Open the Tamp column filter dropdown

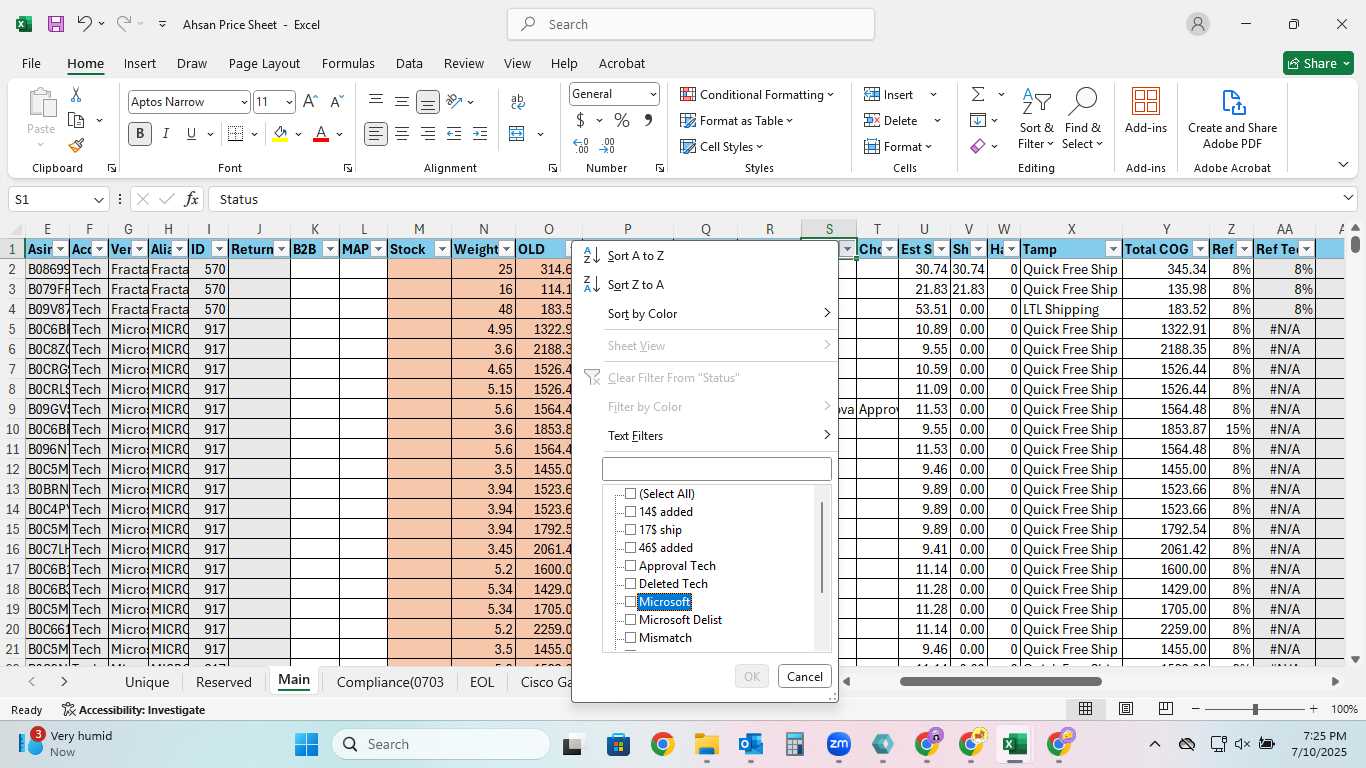coord(1113,249)
